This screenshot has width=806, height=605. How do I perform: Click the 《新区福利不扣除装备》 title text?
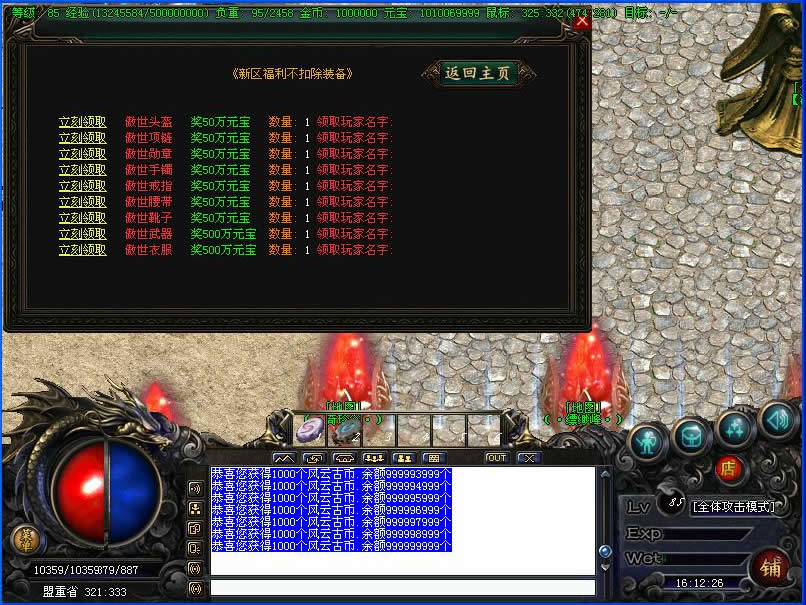(292, 74)
